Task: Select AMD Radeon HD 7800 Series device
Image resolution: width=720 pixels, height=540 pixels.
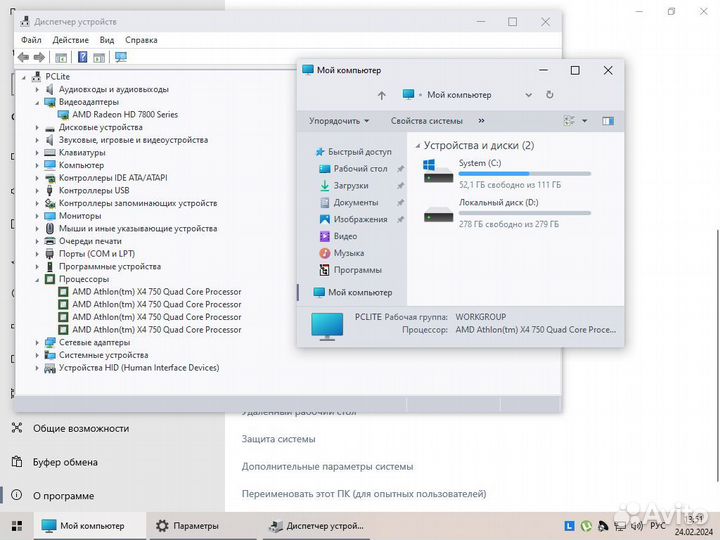Action: [124, 114]
